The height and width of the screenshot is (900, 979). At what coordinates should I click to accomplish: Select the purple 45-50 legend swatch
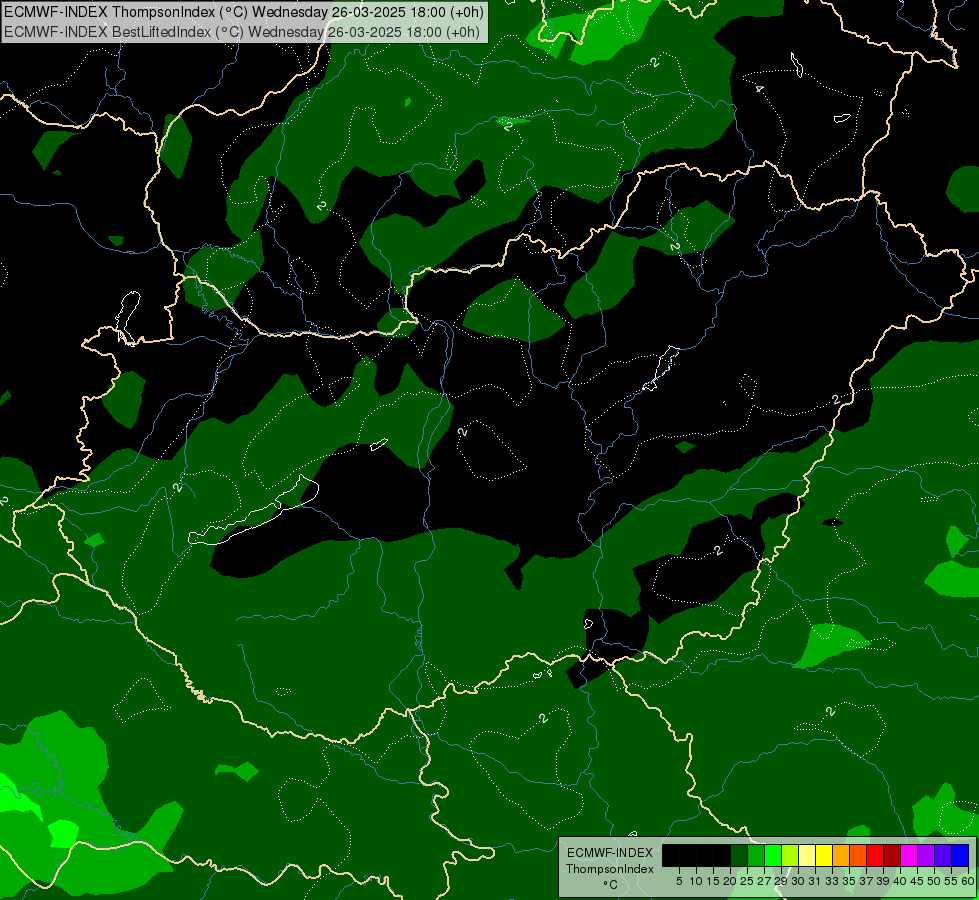[x=926, y=855]
